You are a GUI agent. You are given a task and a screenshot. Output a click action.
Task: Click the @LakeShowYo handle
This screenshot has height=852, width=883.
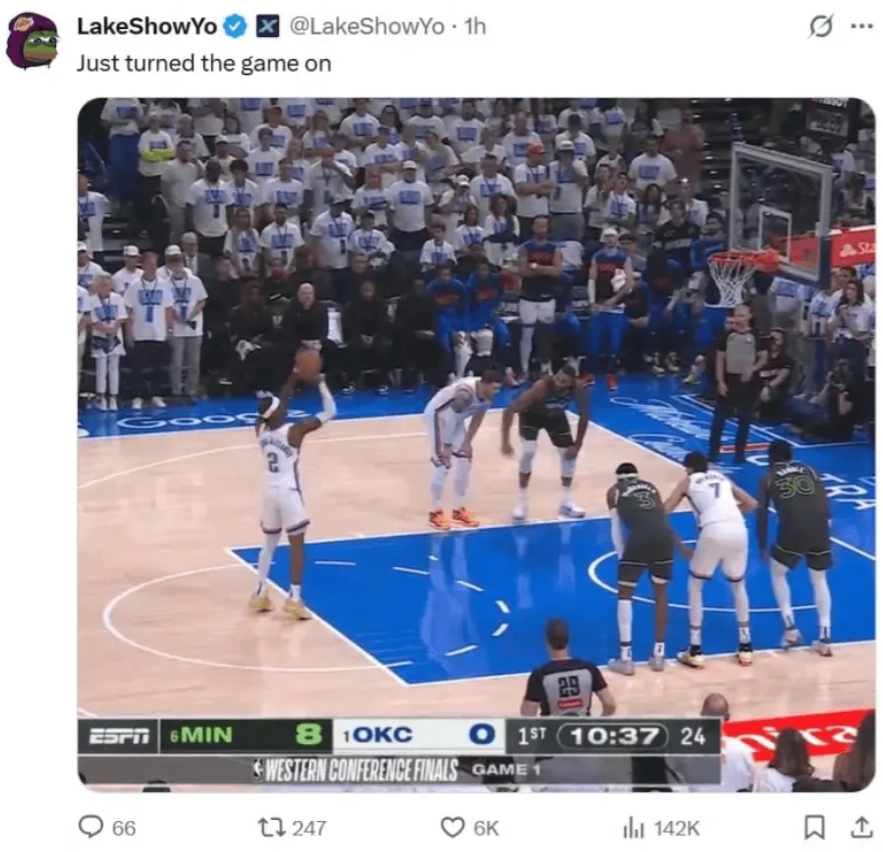tap(367, 26)
